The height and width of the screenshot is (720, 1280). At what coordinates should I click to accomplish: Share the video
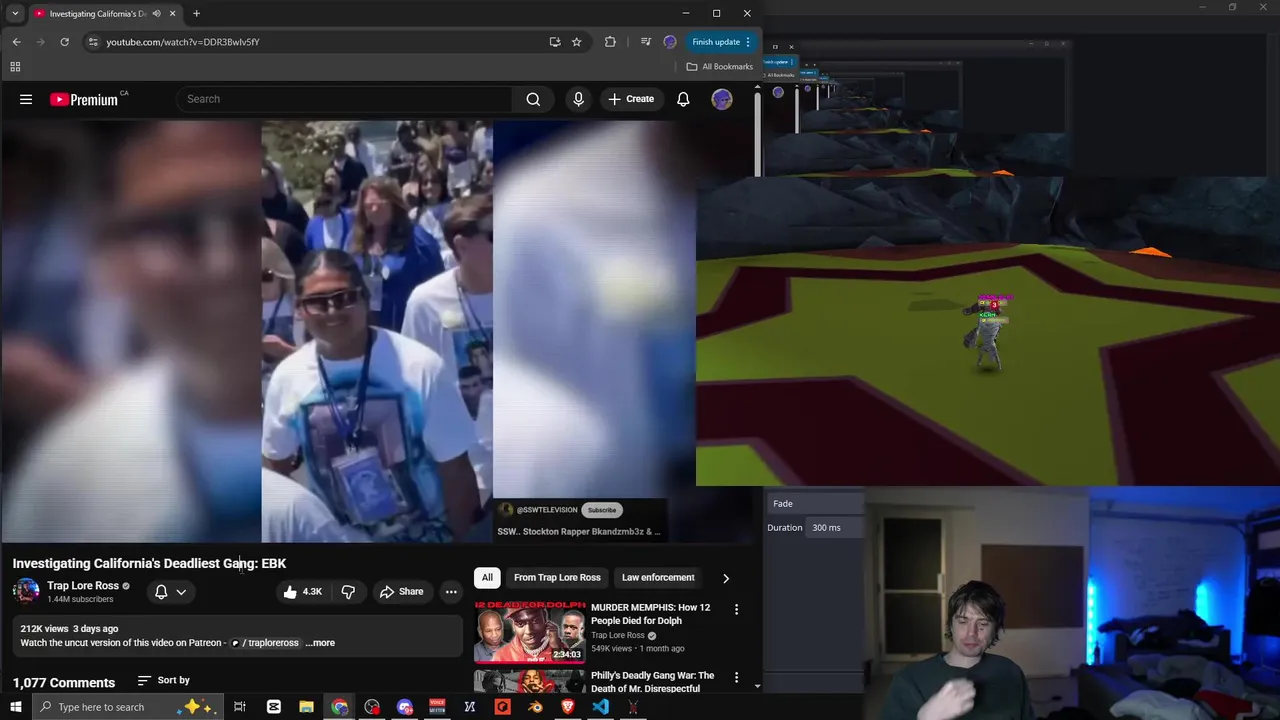click(x=401, y=592)
